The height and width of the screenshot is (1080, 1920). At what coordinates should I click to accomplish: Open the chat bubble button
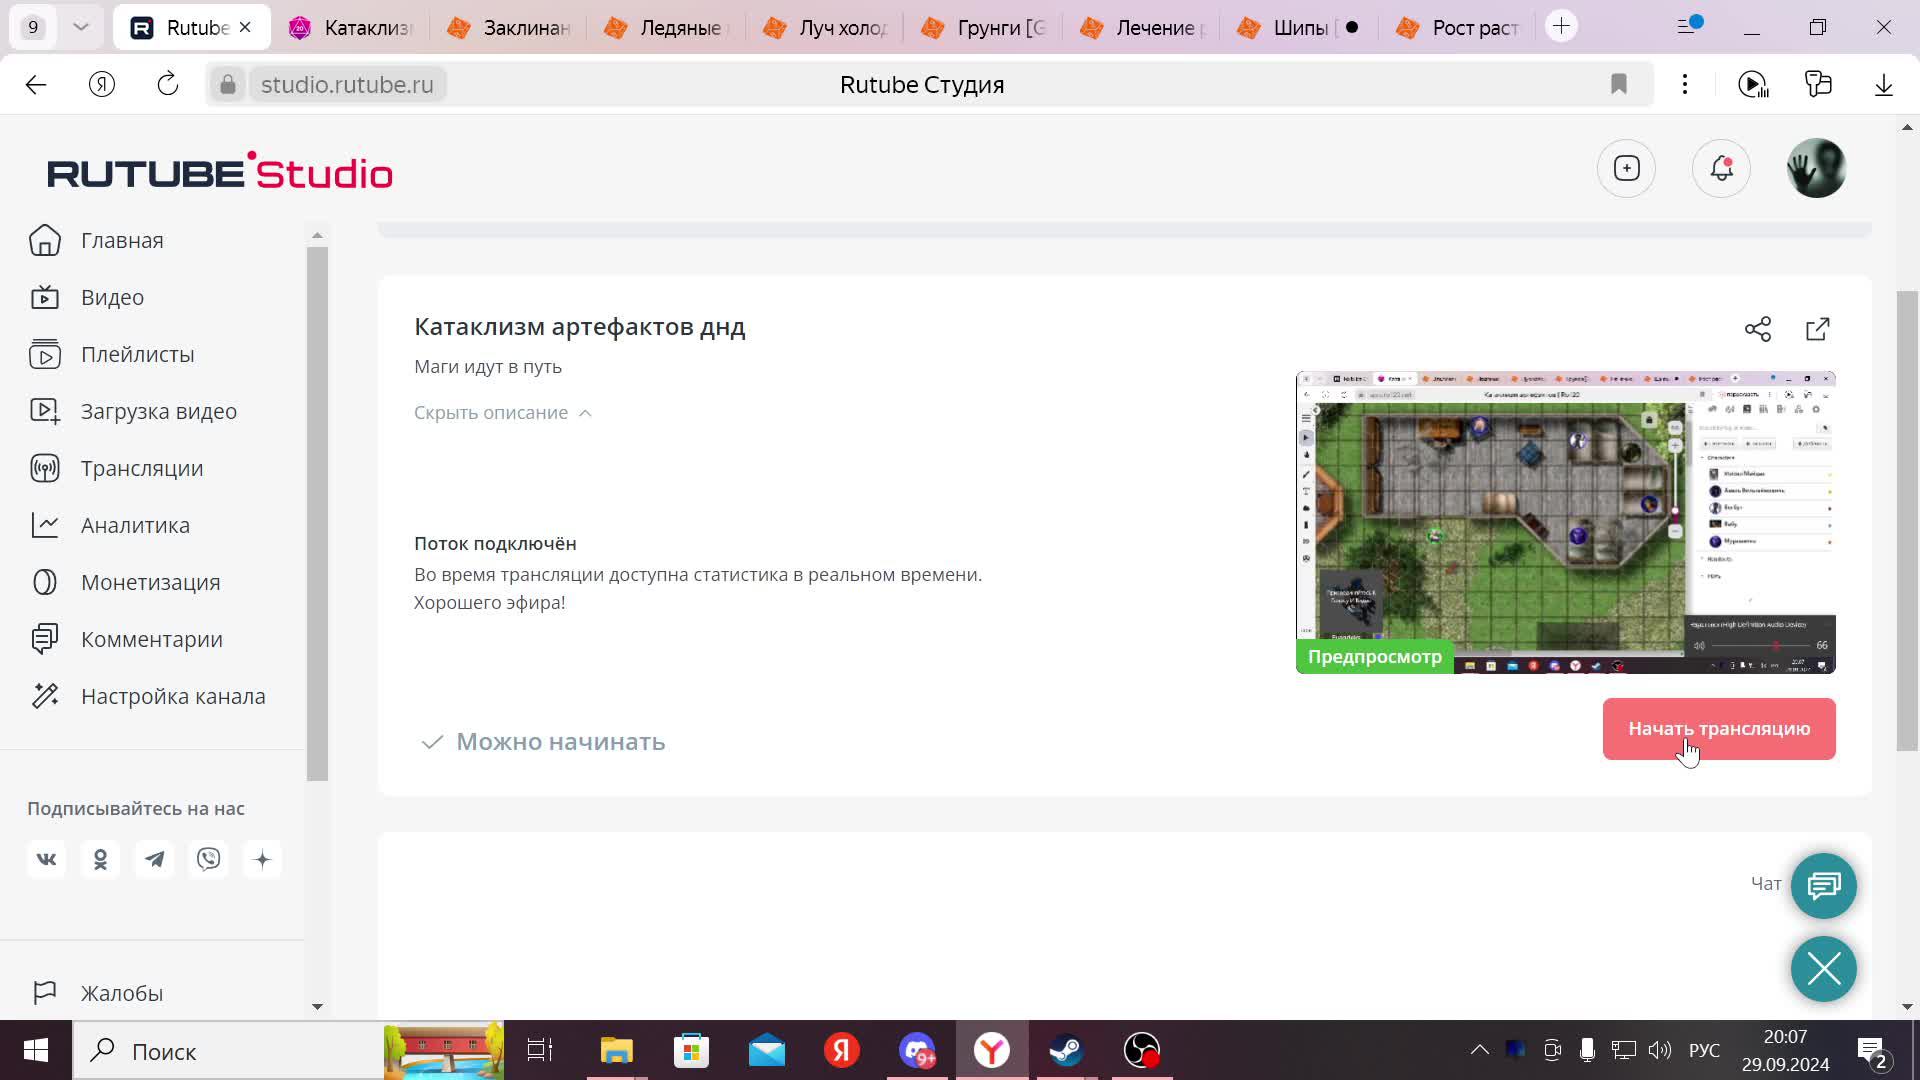tap(1823, 885)
